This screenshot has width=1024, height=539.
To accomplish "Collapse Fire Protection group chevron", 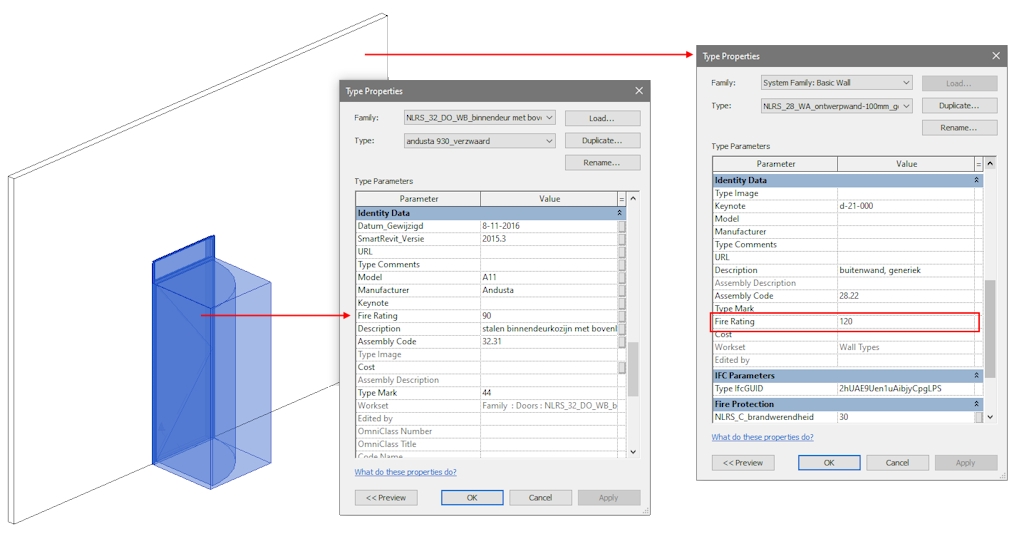I will click(977, 404).
